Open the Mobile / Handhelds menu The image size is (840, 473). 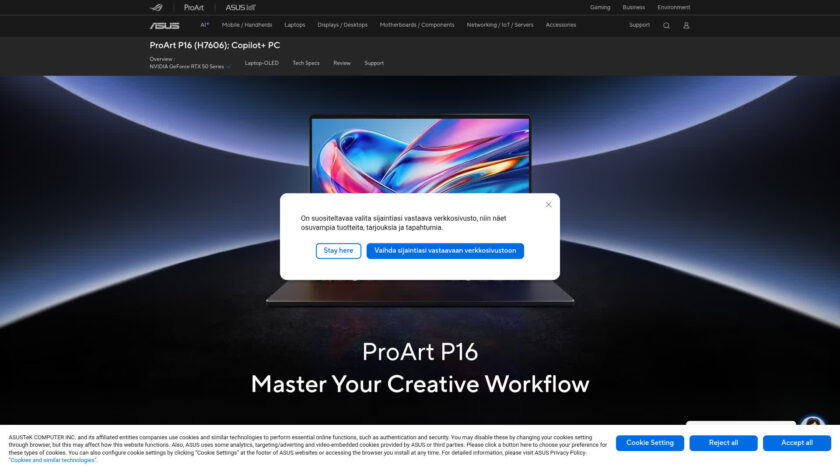(x=247, y=25)
